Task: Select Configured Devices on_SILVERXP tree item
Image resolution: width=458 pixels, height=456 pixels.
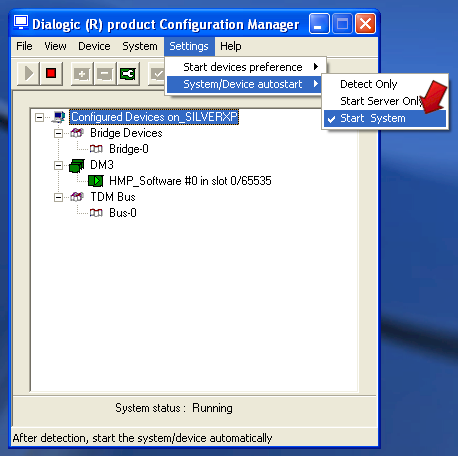Action: pos(154,117)
